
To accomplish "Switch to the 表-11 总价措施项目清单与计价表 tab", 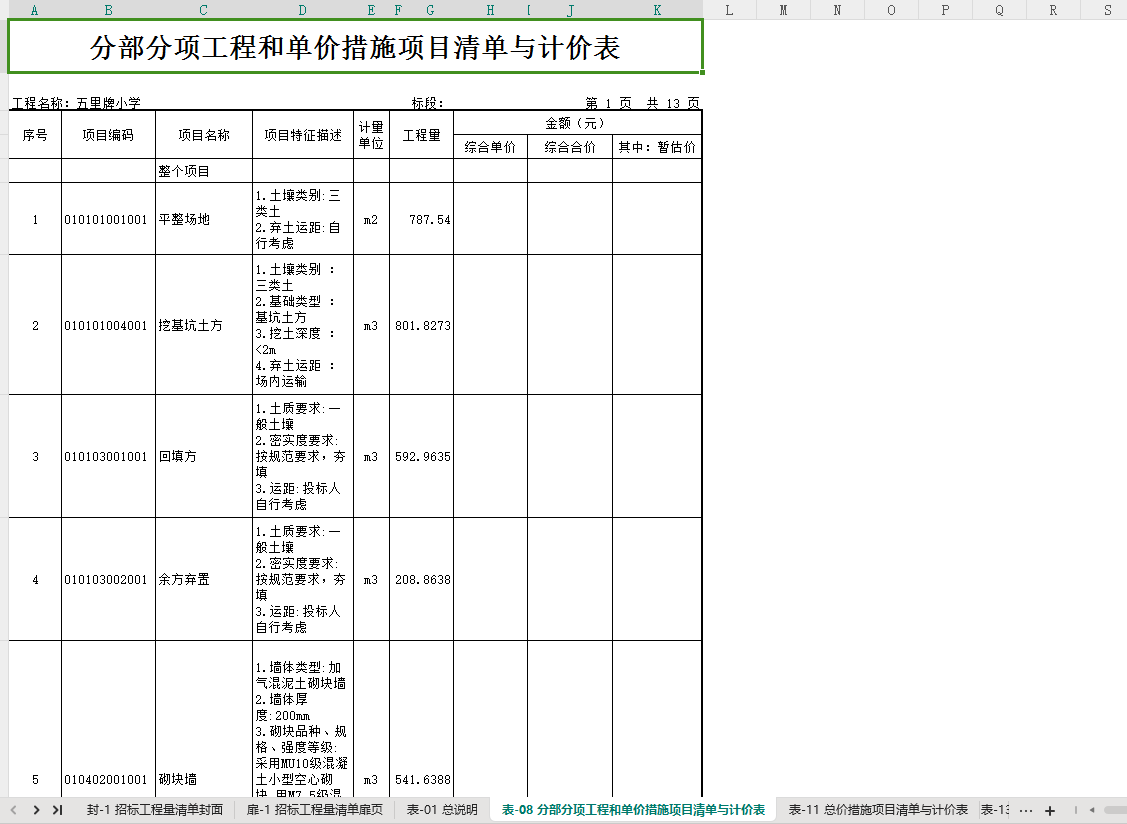I will (x=878, y=810).
